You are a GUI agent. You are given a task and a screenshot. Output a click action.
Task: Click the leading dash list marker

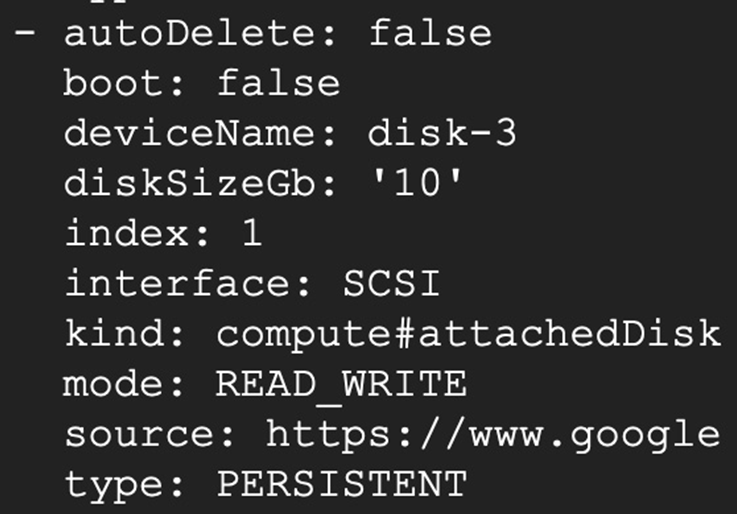click(x=24, y=33)
